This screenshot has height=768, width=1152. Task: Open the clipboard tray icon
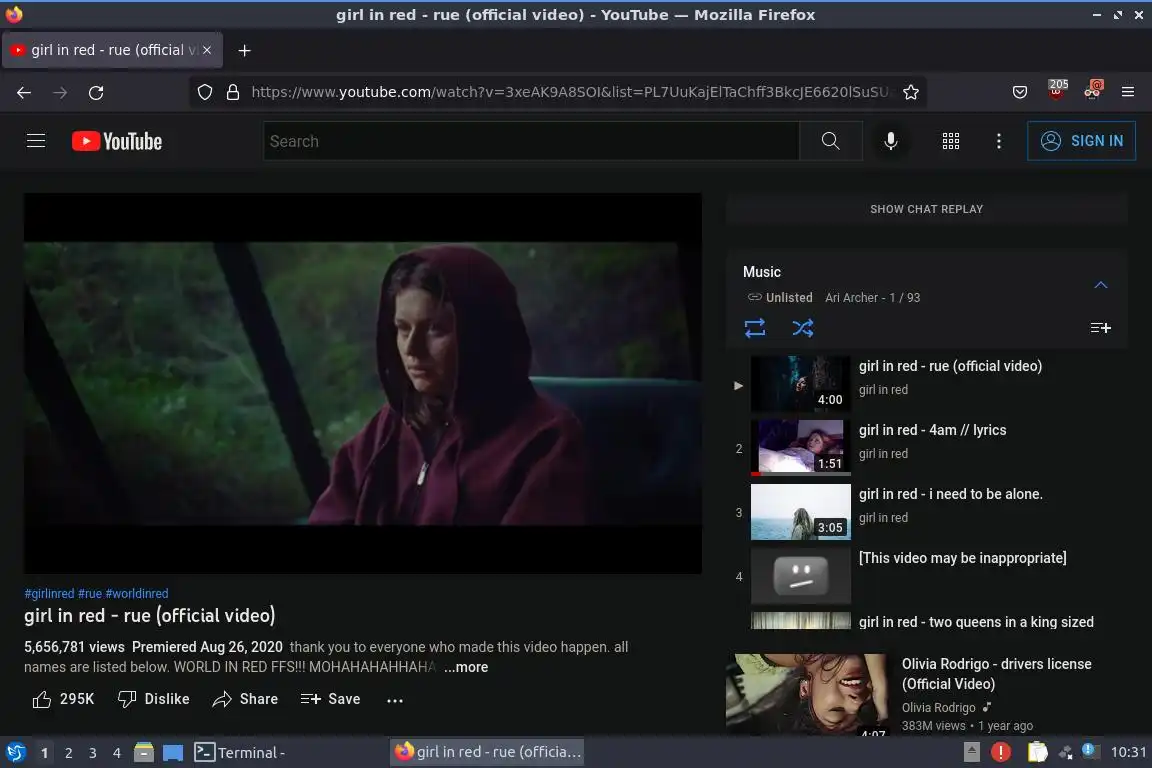tap(1037, 752)
